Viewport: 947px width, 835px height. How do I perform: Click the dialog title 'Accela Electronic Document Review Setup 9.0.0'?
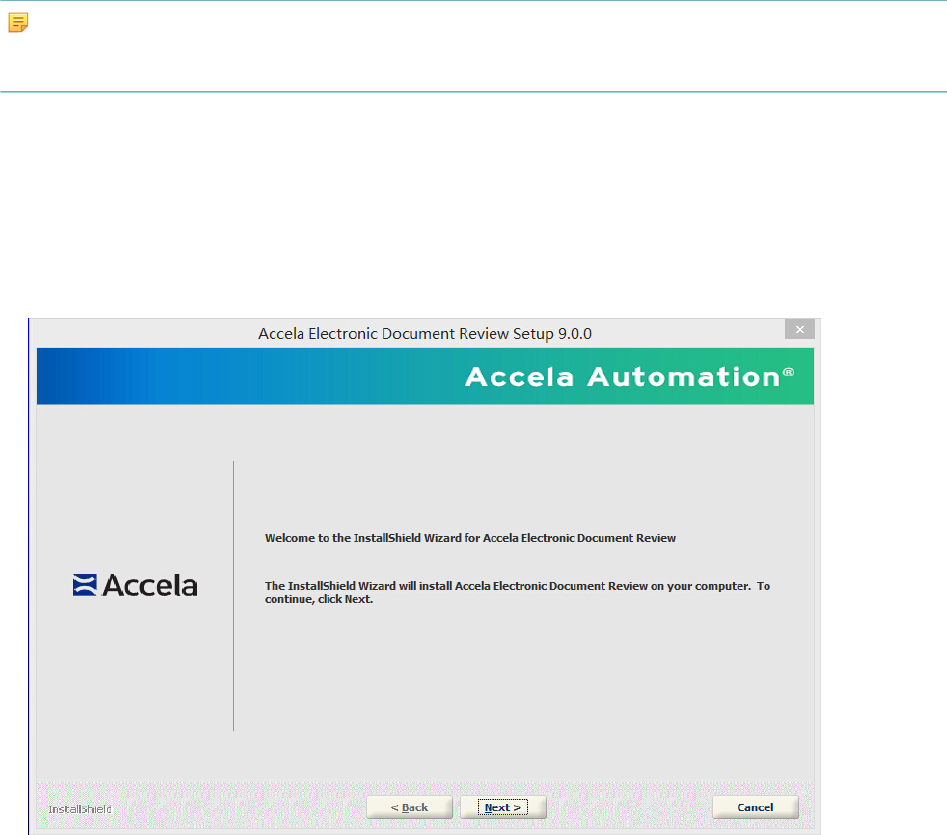pos(425,334)
